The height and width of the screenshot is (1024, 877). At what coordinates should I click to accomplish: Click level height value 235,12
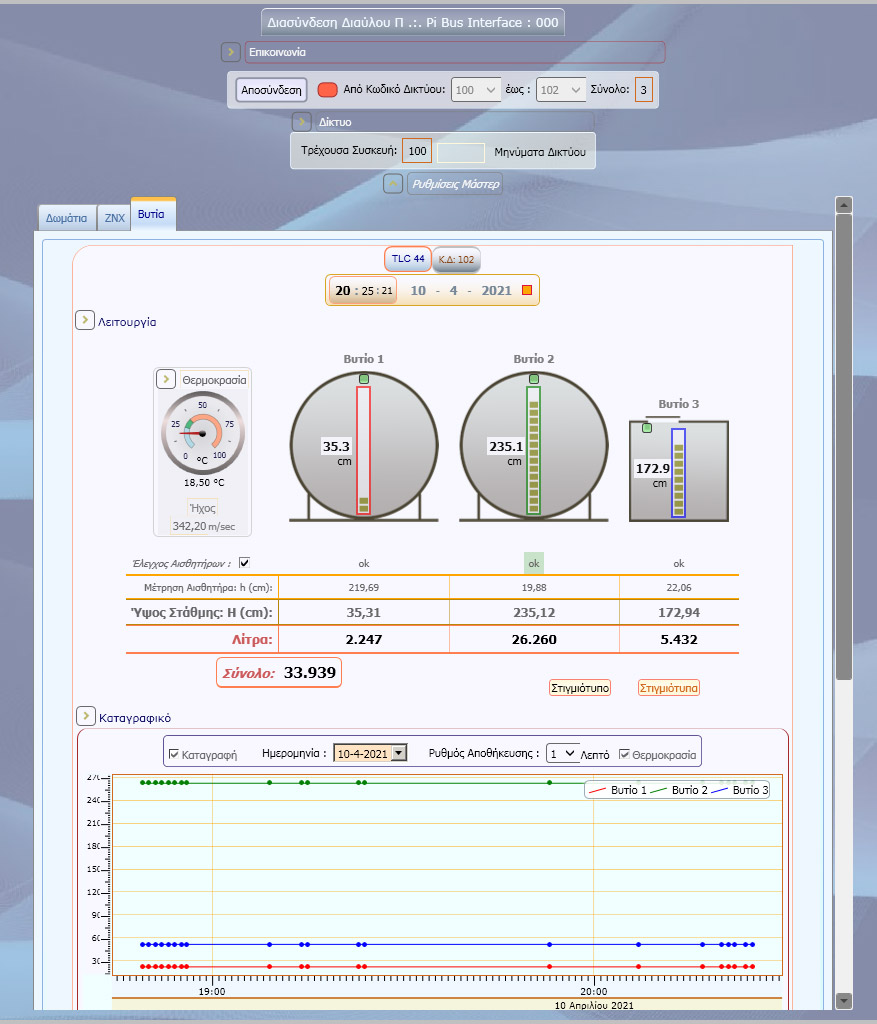click(x=534, y=613)
